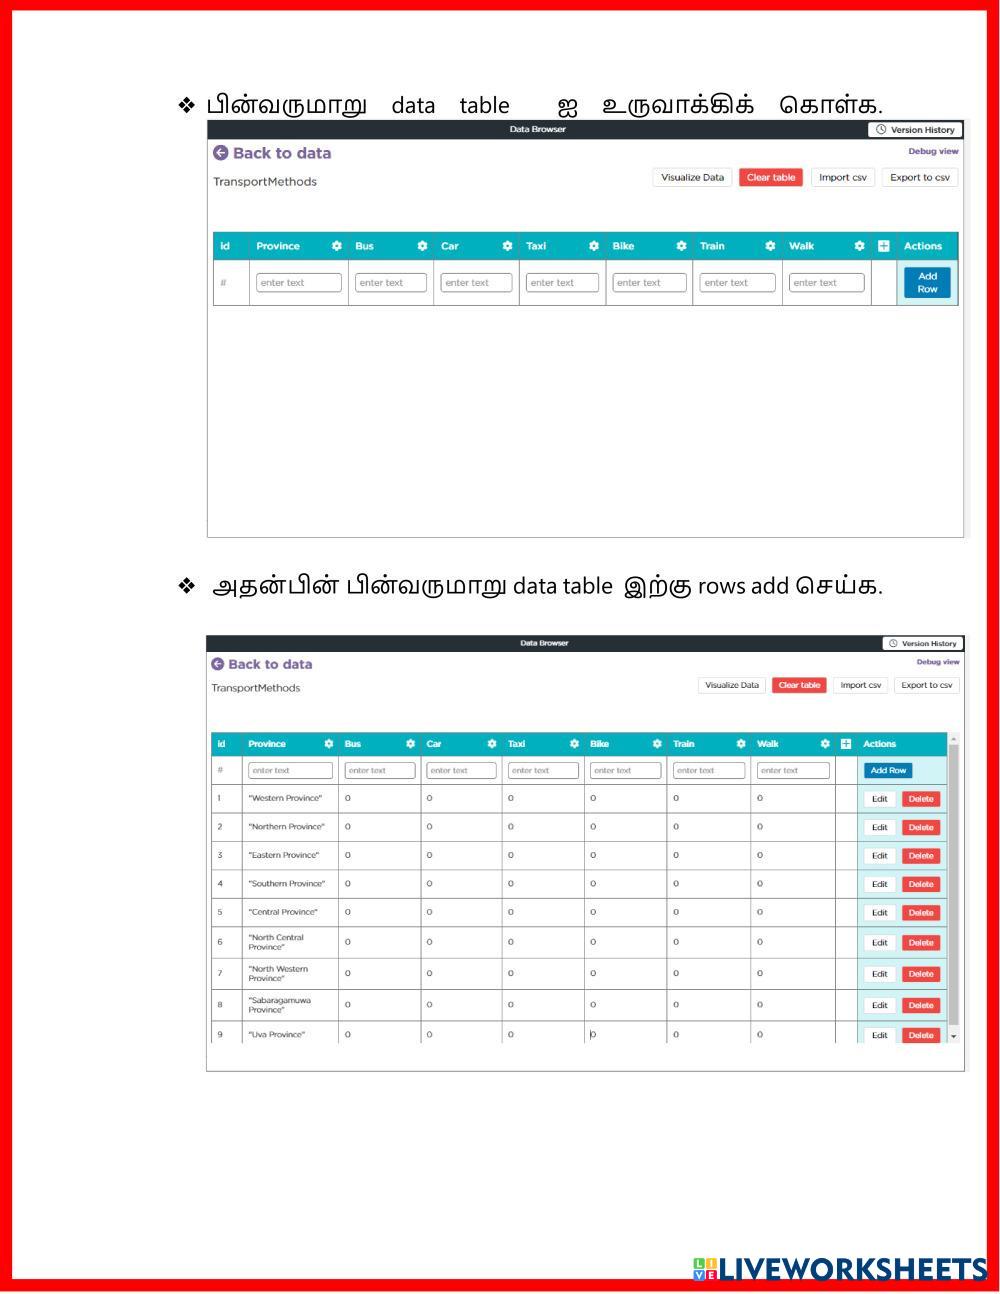Open Bike column options gear in the populated table
1000x1294 pixels.
[657, 744]
